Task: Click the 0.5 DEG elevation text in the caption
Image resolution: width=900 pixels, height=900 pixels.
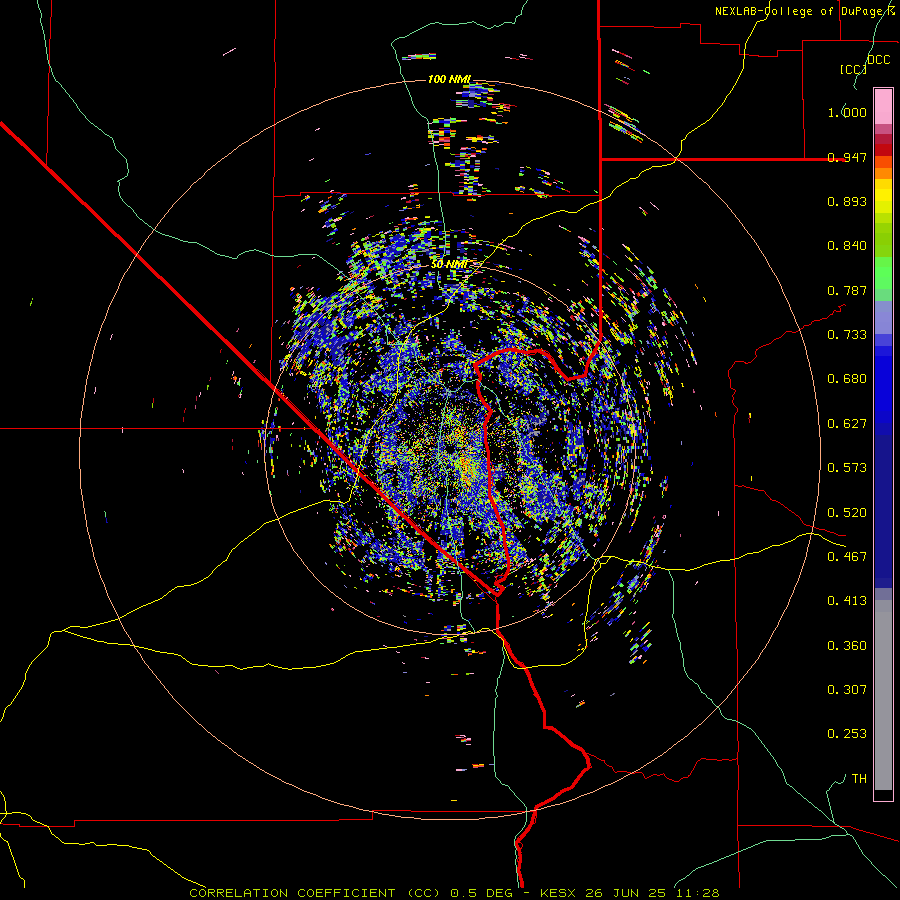Action: [484, 893]
